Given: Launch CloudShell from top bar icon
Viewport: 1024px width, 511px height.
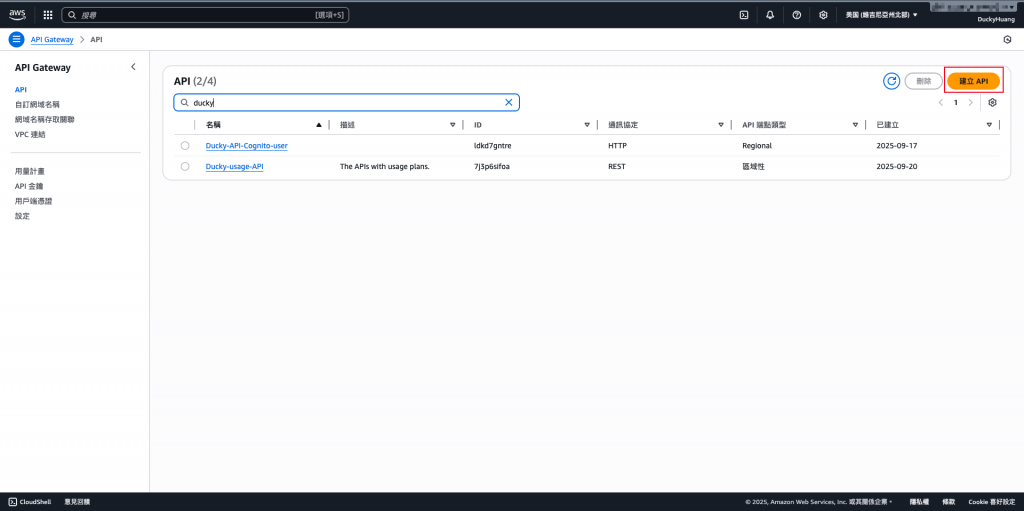Looking at the screenshot, I should pos(744,14).
